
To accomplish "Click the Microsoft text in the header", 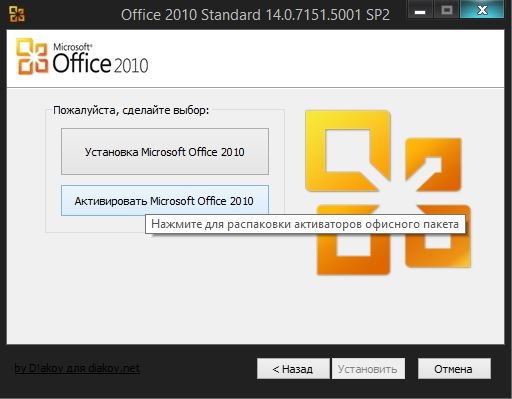I will pyautogui.click(x=72, y=47).
